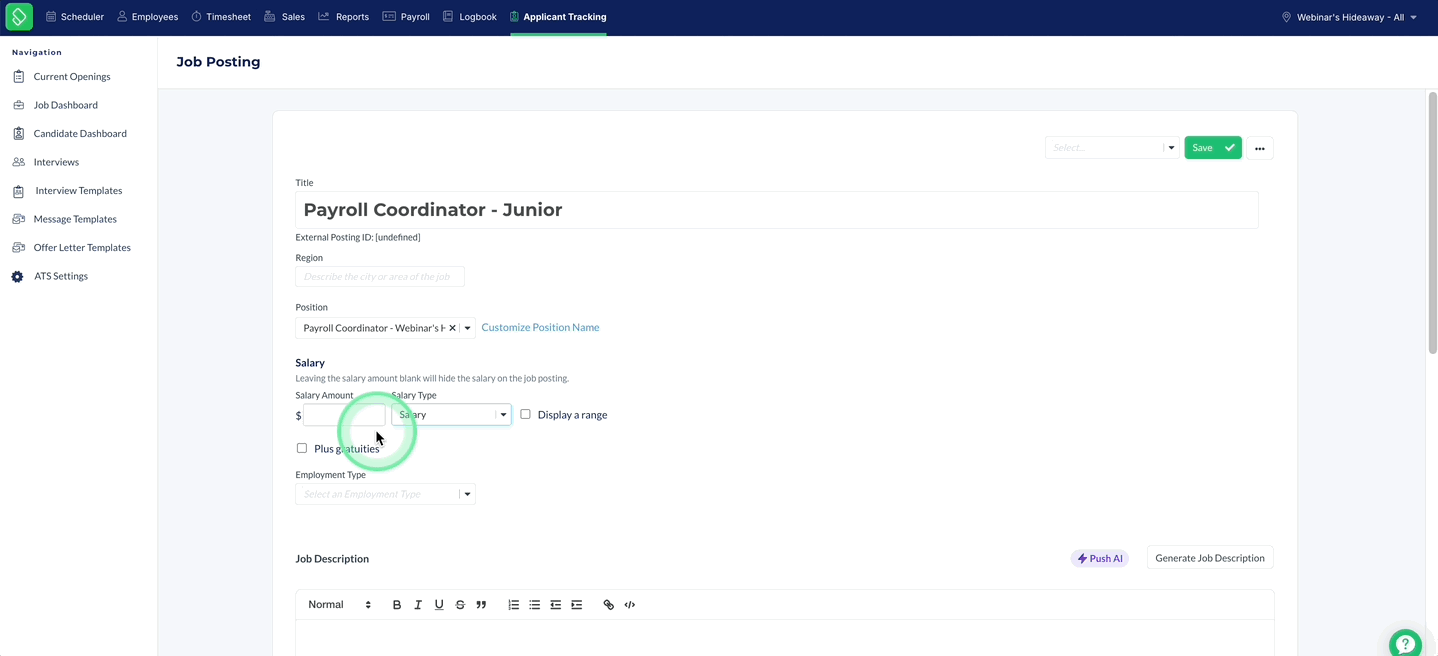Insert a numbered list
This screenshot has width=1438, height=656.
[513, 605]
